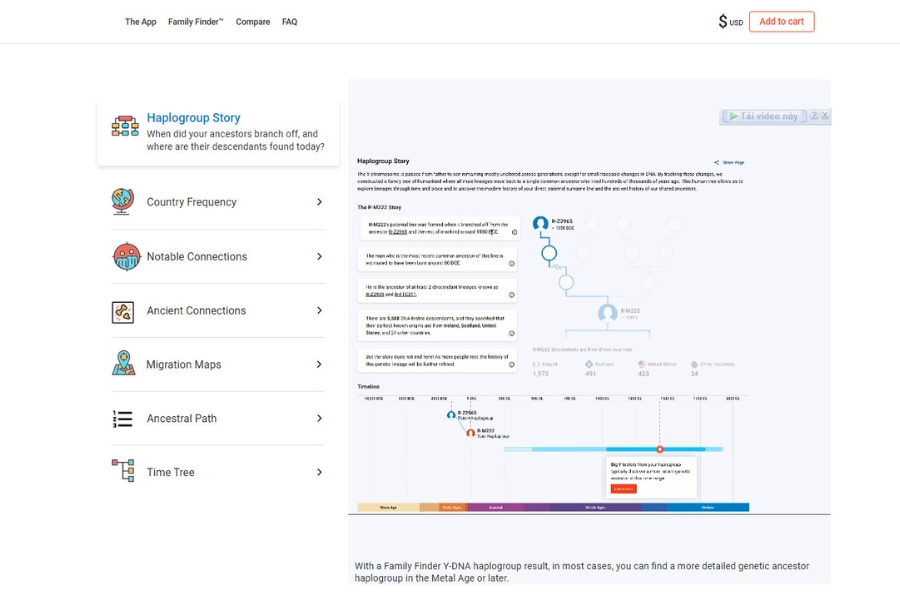
Task: Click the R-Z2965 avatar in the tree diagram
Action: coord(541,224)
